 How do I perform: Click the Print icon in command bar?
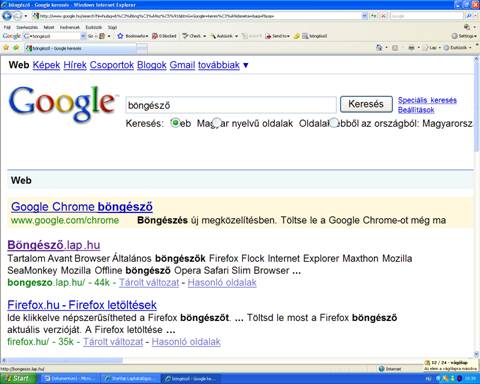tap(412, 48)
